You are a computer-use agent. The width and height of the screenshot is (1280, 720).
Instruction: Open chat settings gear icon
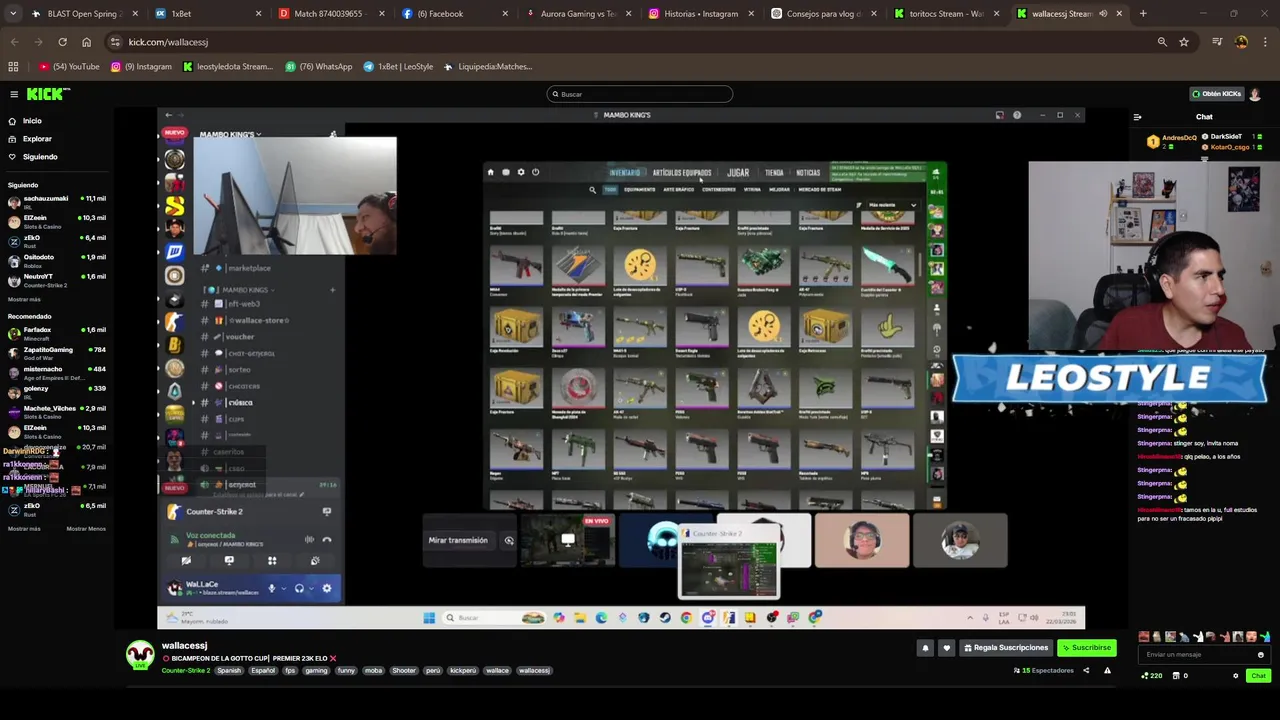[1236, 676]
